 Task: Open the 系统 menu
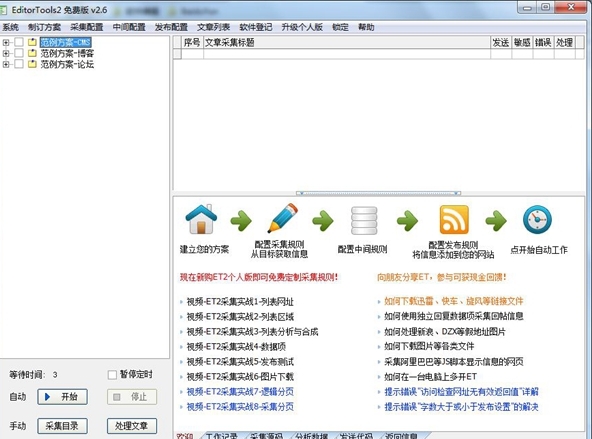11,27
